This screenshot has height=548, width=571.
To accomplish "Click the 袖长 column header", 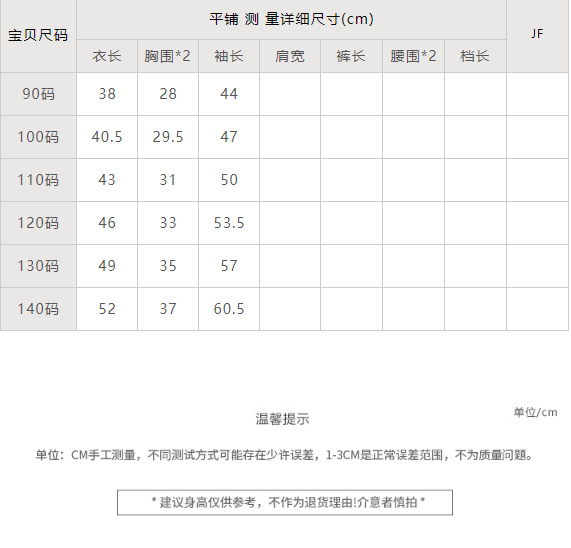I will point(229,56).
